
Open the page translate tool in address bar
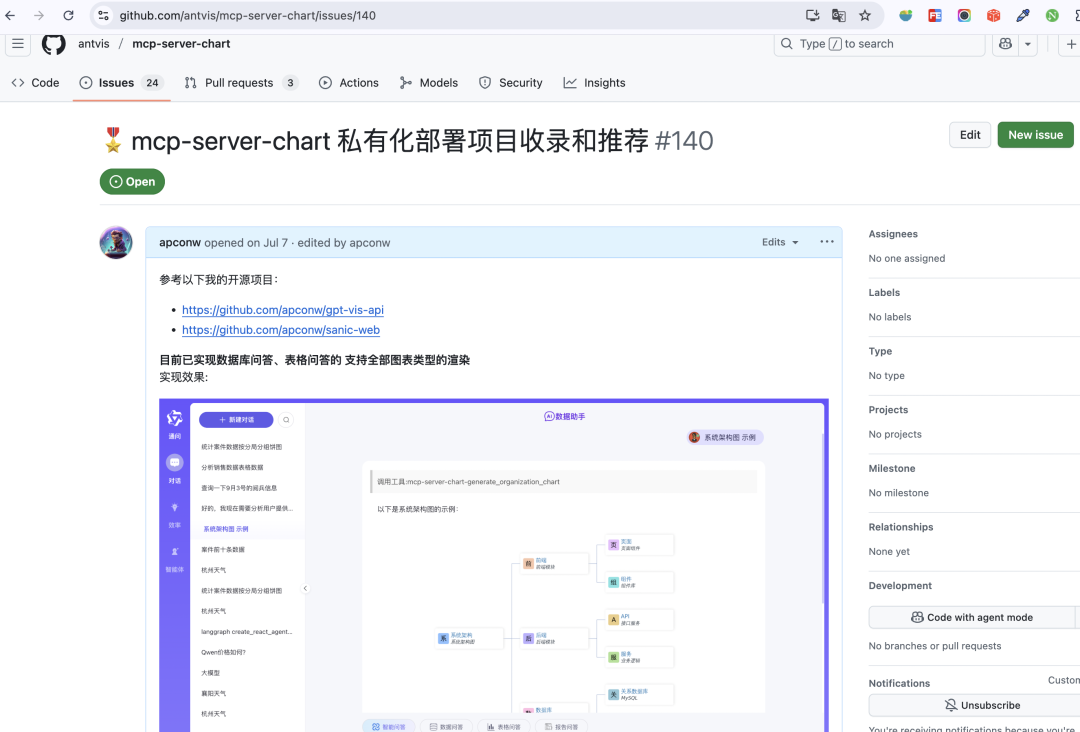[839, 15]
